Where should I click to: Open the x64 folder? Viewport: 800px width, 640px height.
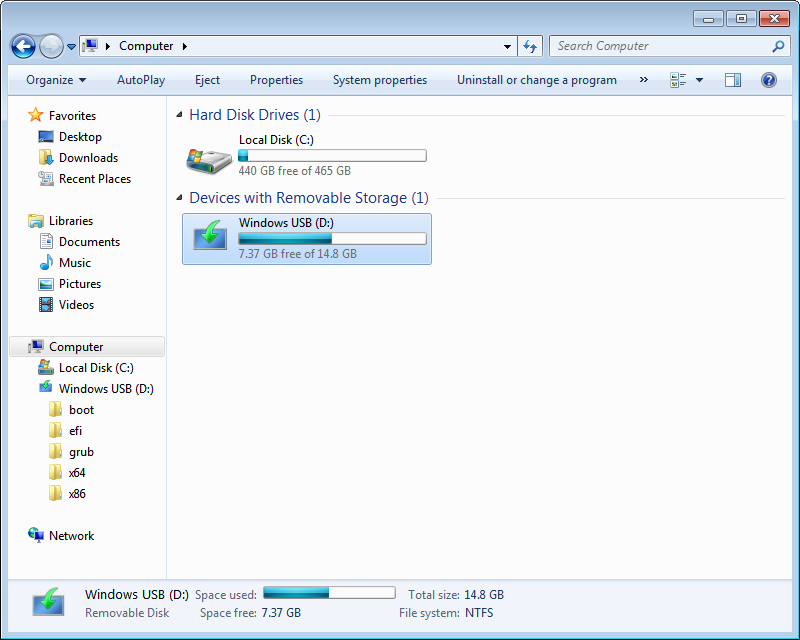(77, 473)
